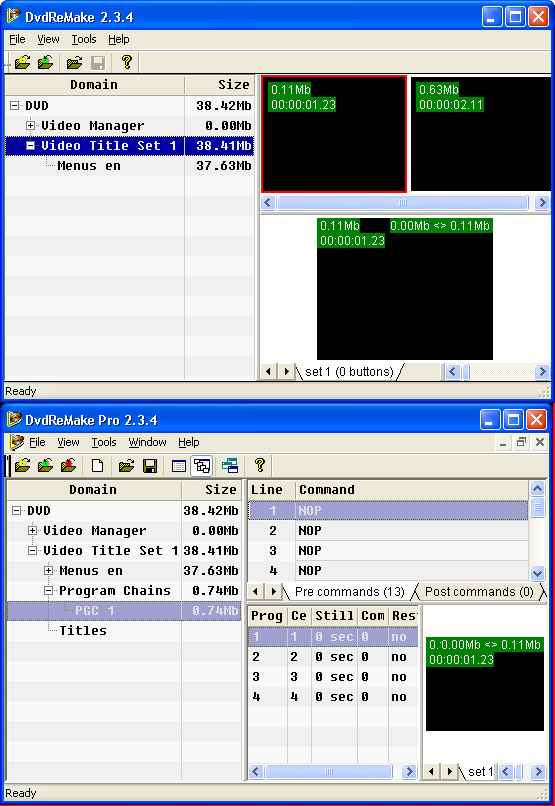Click left arrow of the DvdReMake thumbnail strip scrollbar
555x806 pixels.
(267, 203)
